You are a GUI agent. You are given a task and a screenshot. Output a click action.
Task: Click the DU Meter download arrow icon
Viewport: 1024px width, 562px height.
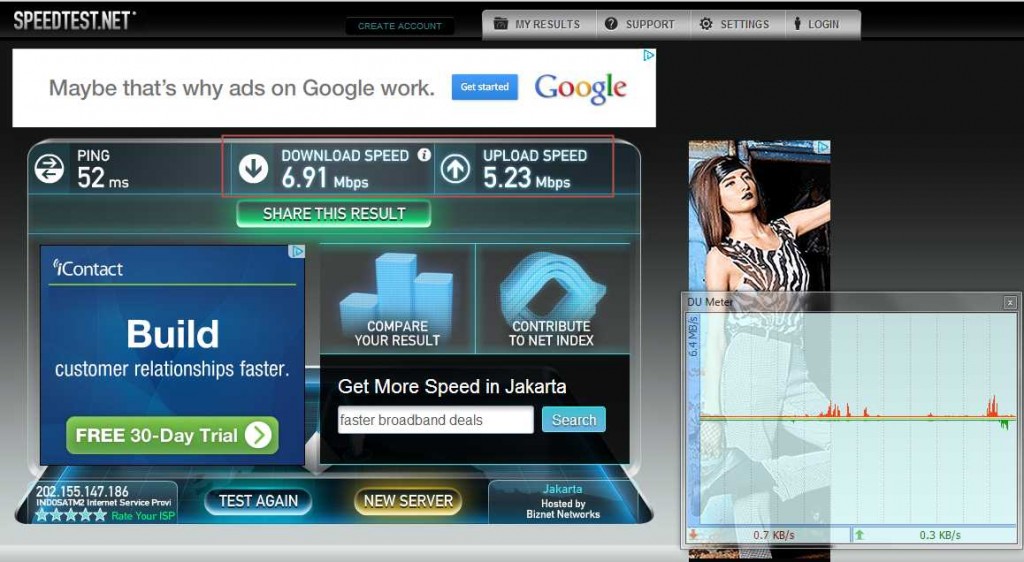693,535
